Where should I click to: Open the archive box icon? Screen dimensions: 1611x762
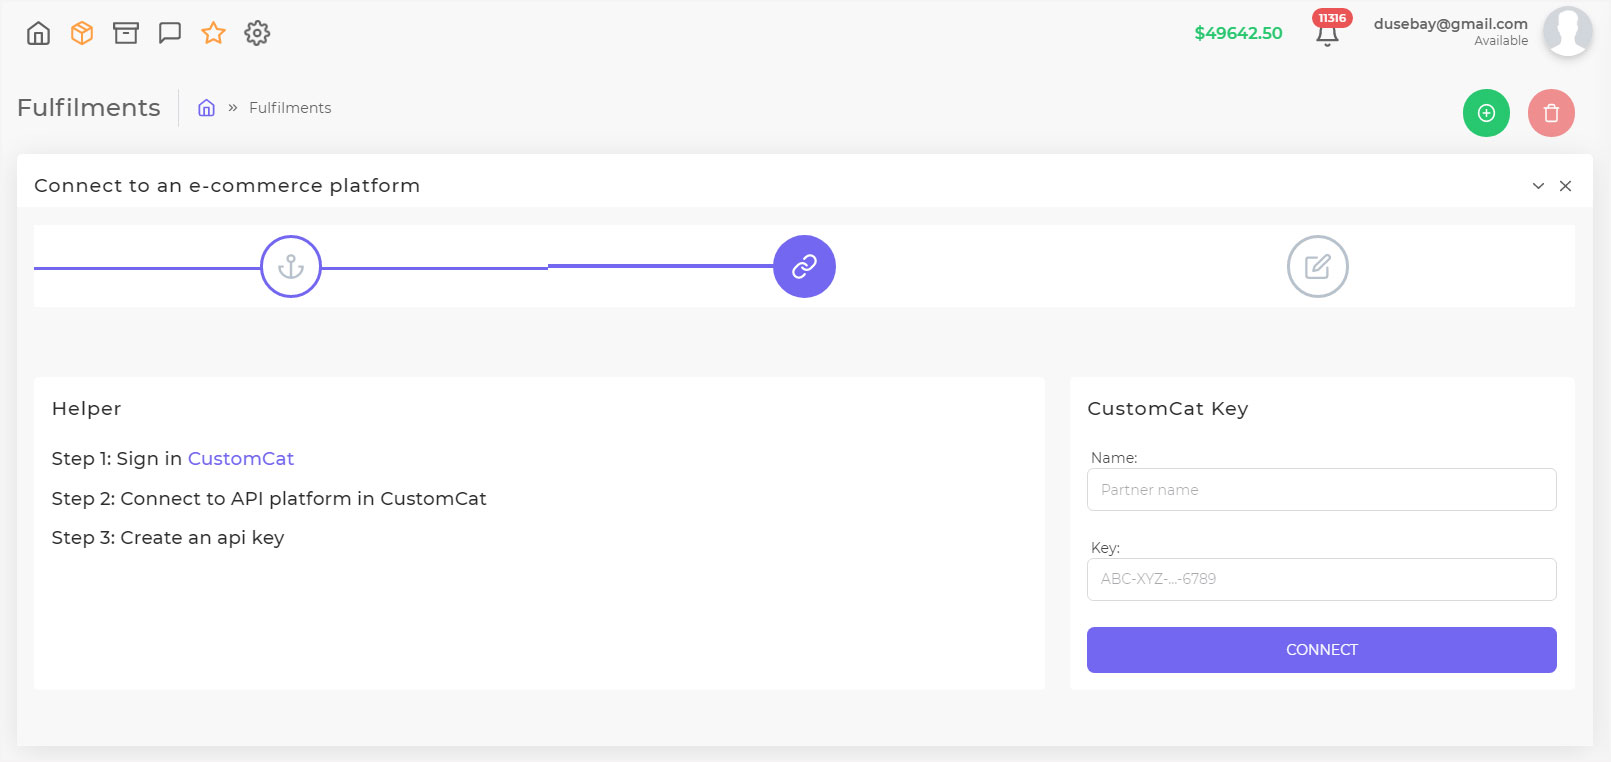tap(126, 33)
